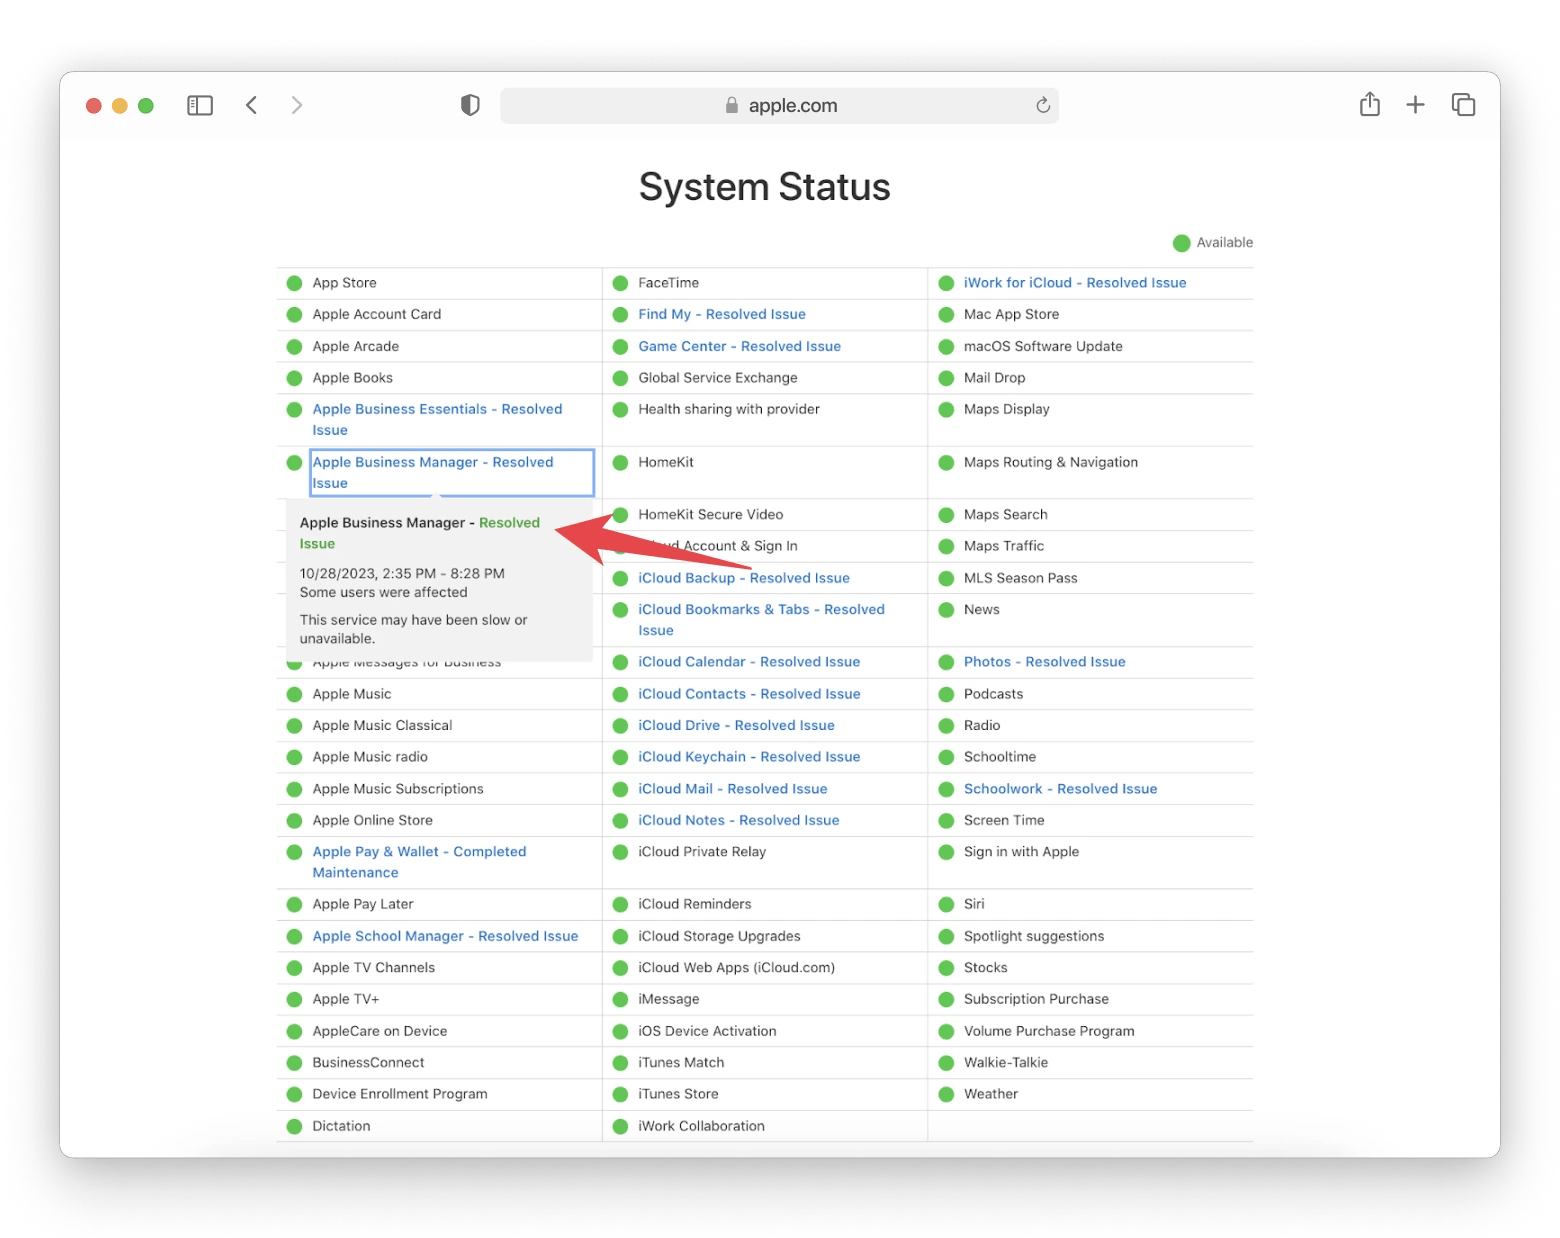Click the green dot beside Podcasts
1560x1238 pixels.
pyautogui.click(x=946, y=695)
